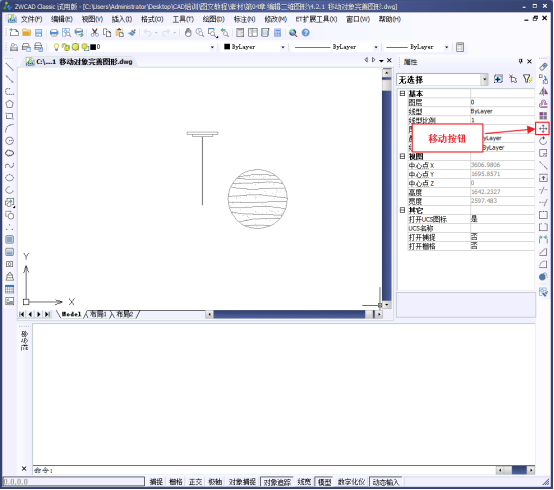Select the Rectangle tool in left toolbar

point(10,116)
